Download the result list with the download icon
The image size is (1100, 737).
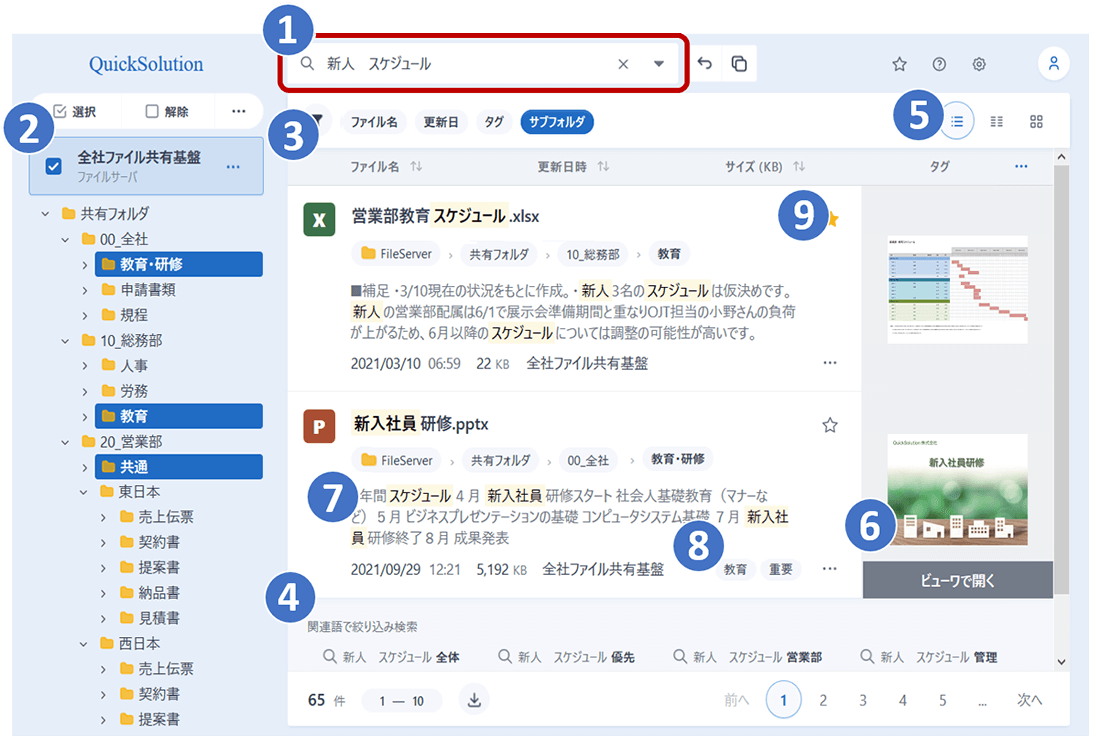click(474, 700)
